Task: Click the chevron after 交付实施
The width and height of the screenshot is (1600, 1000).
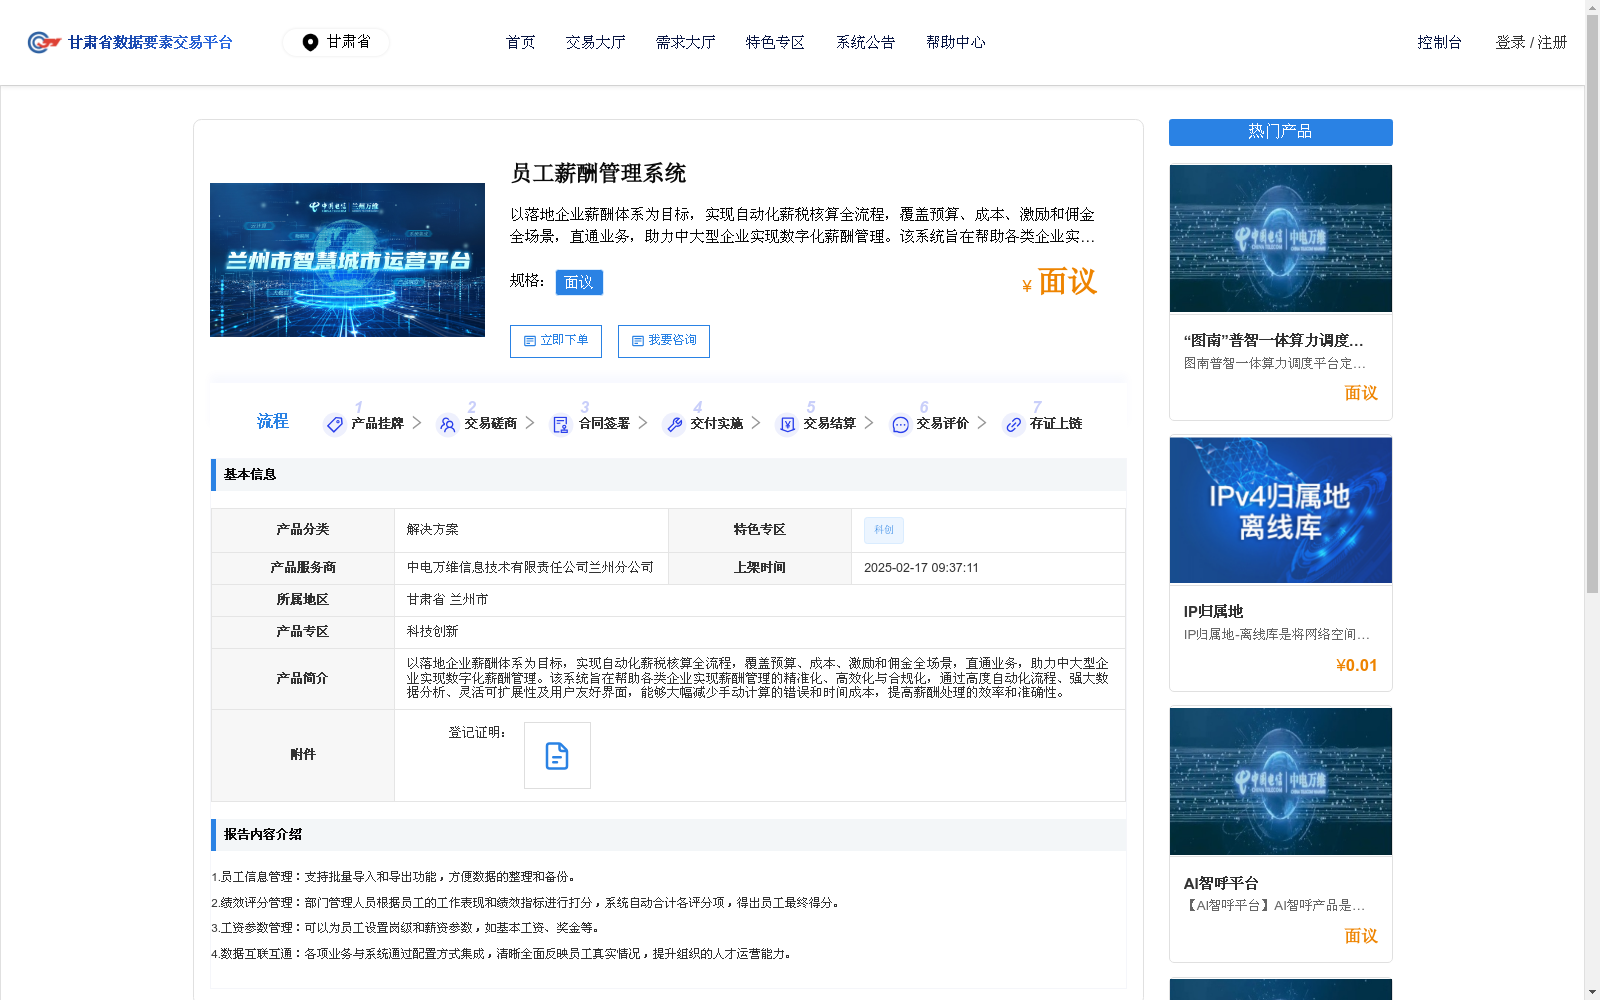Action: point(756,423)
